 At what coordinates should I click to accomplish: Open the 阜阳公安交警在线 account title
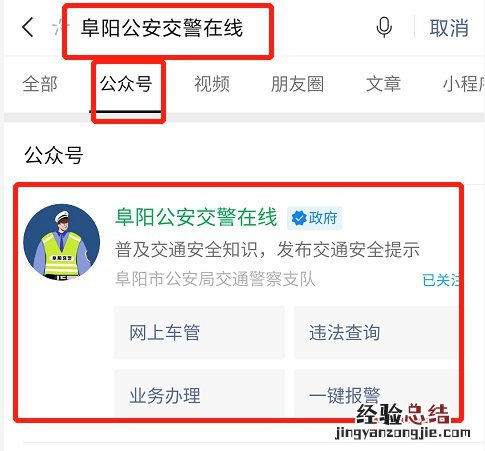click(196, 217)
